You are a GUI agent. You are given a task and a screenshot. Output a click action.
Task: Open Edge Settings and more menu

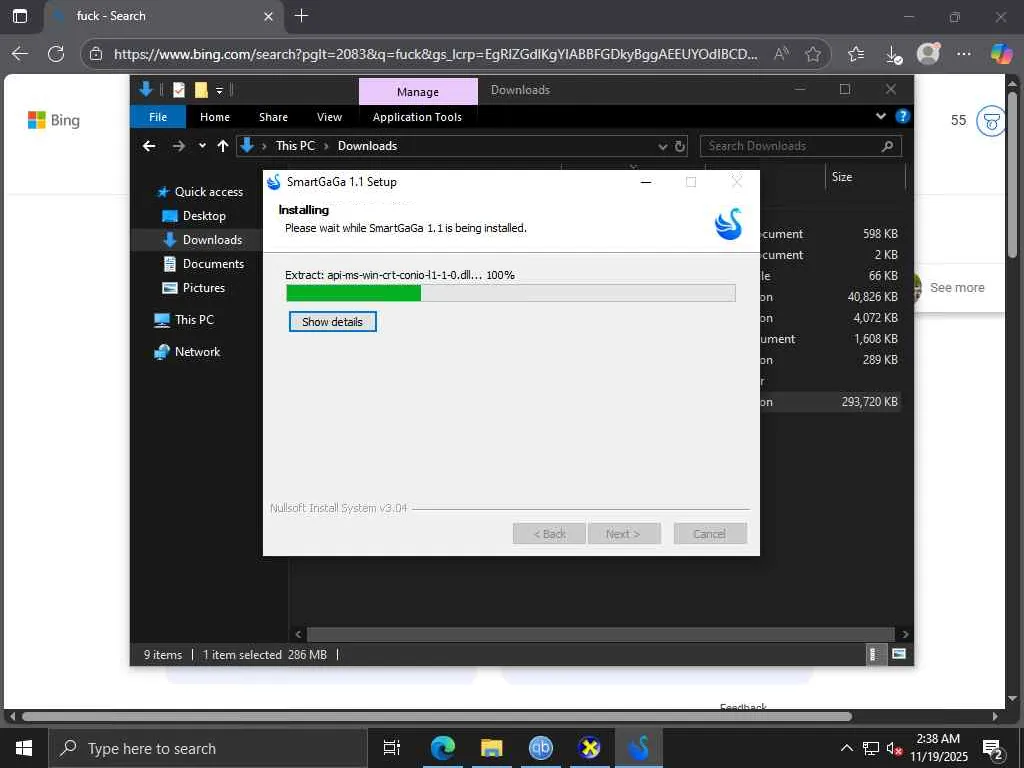tap(963, 54)
